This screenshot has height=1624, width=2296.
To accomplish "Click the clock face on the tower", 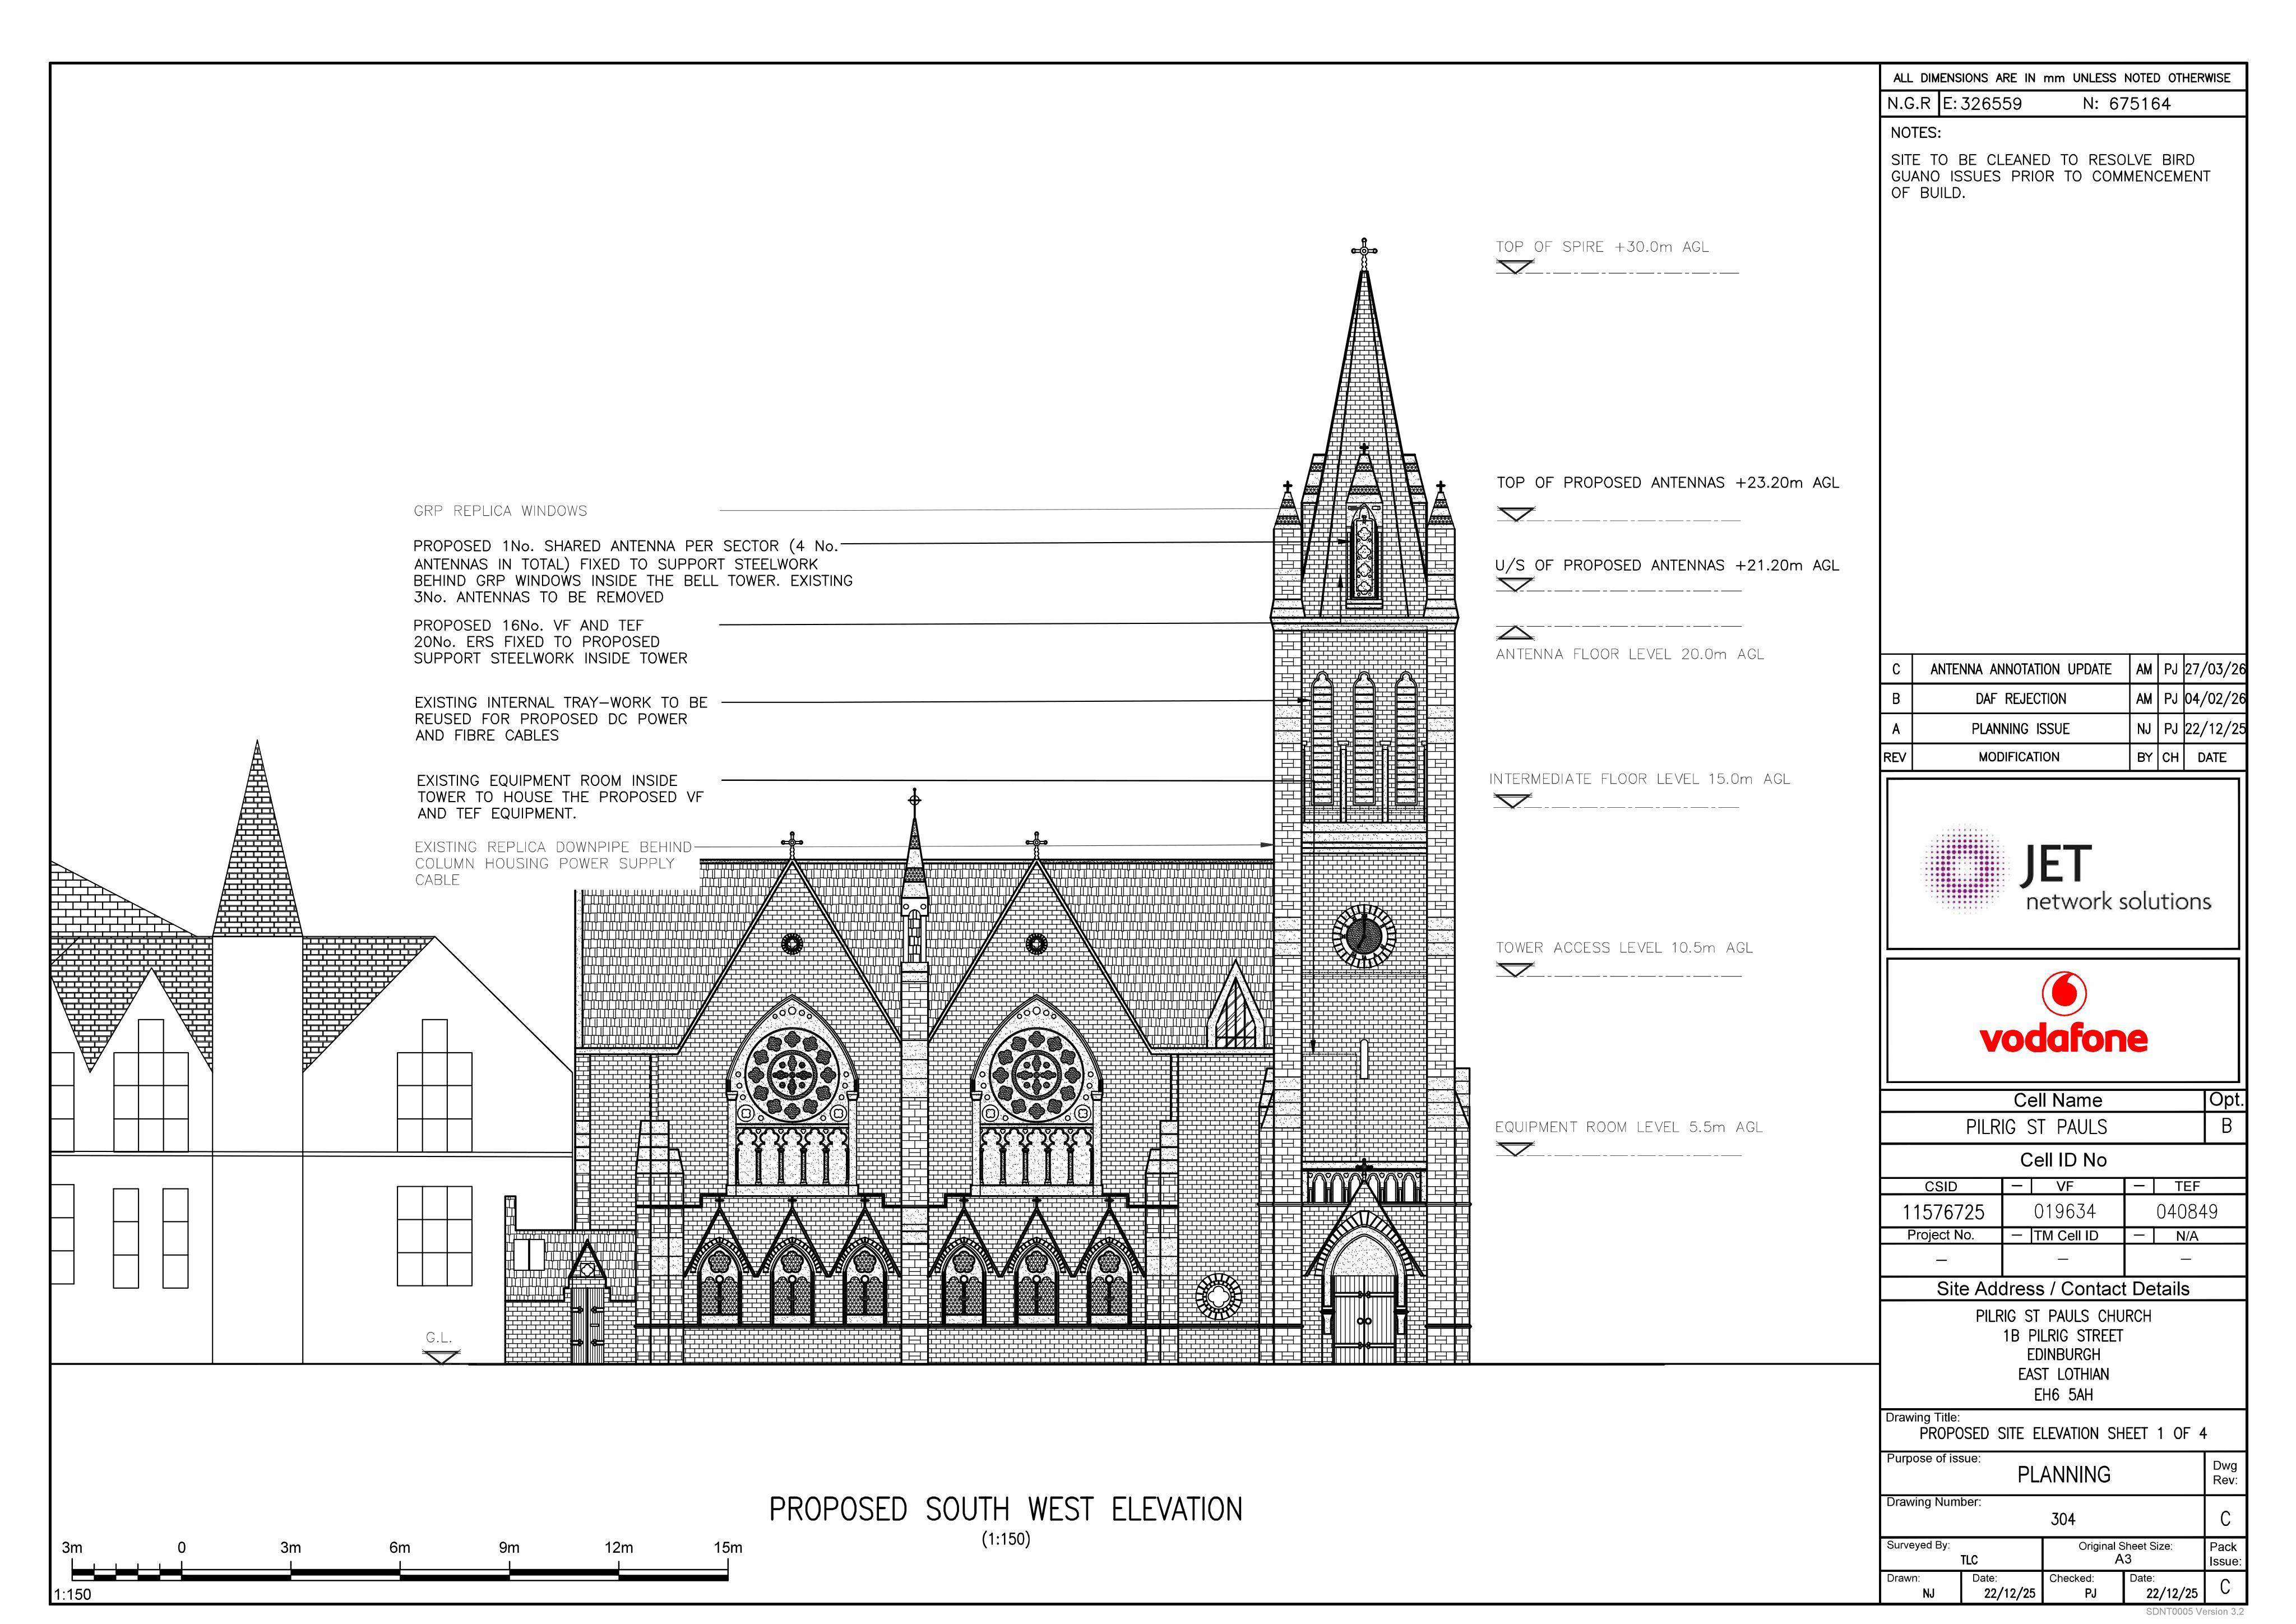I will [1364, 936].
